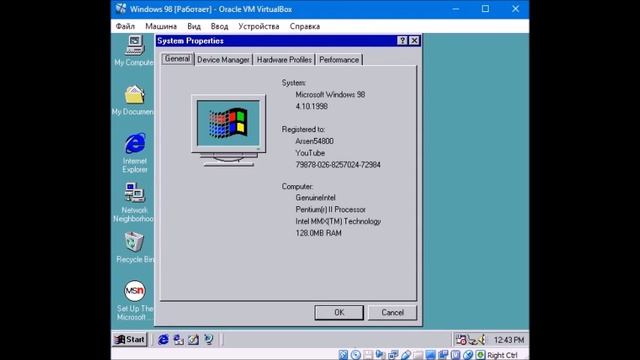Dismiss System Properties with Cancel
This screenshot has height=360, width=640.
(x=392, y=313)
